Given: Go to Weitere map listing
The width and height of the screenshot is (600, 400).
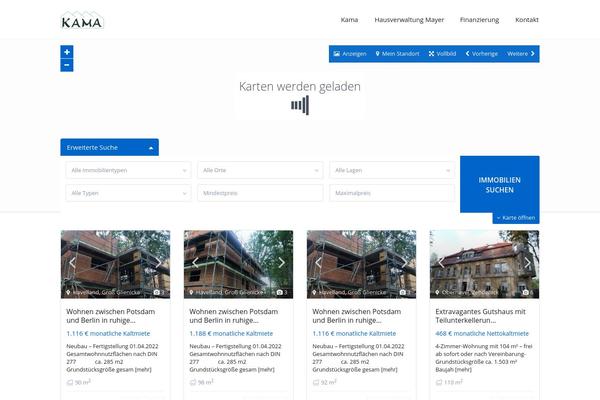Looking at the screenshot, I should tap(521, 54).
